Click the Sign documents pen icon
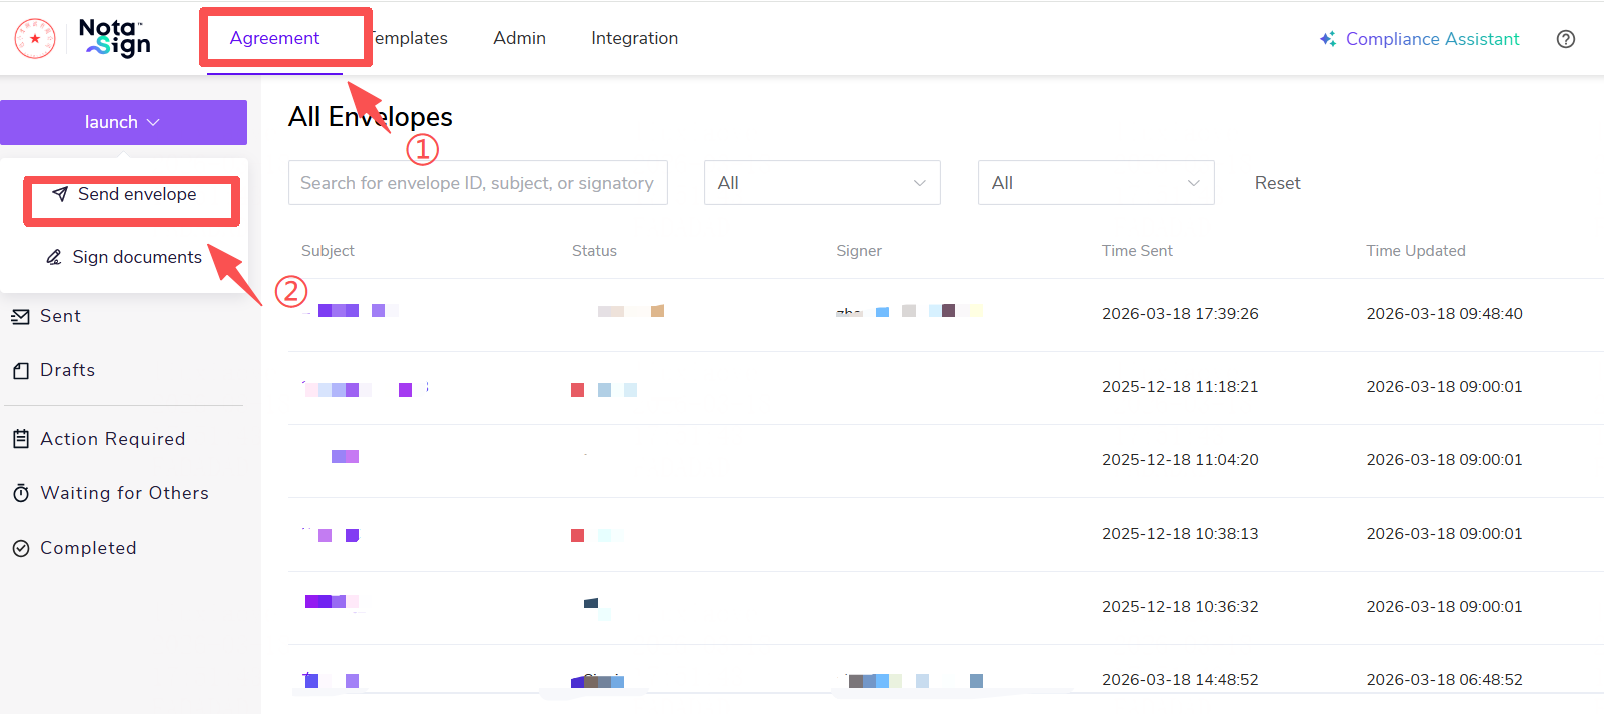This screenshot has height=714, width=1604. tap(54, 258)
